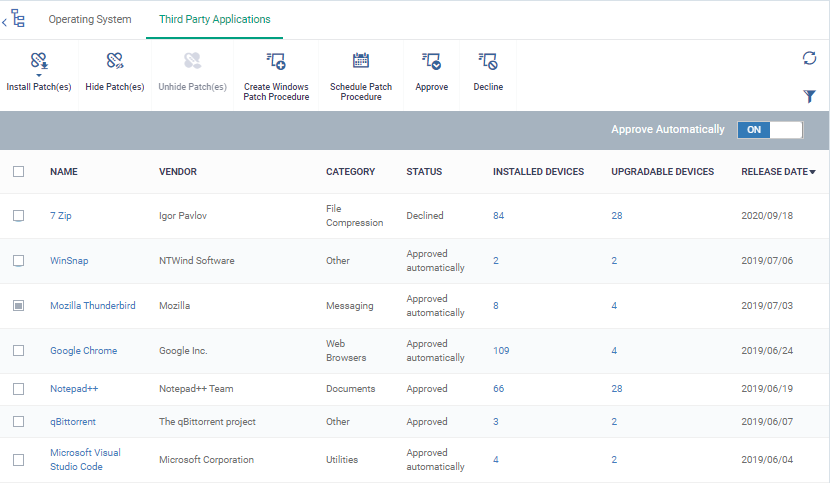The image size is (830, 483).
Task: Turn off Approve Automatically switch
Action: tap(770, 130)
